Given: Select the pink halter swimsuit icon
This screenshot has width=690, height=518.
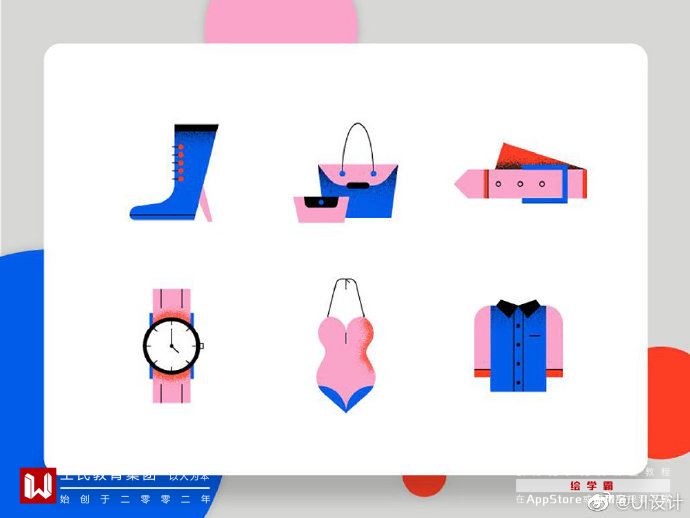Looking at the screenshot, I should (346, 345).
